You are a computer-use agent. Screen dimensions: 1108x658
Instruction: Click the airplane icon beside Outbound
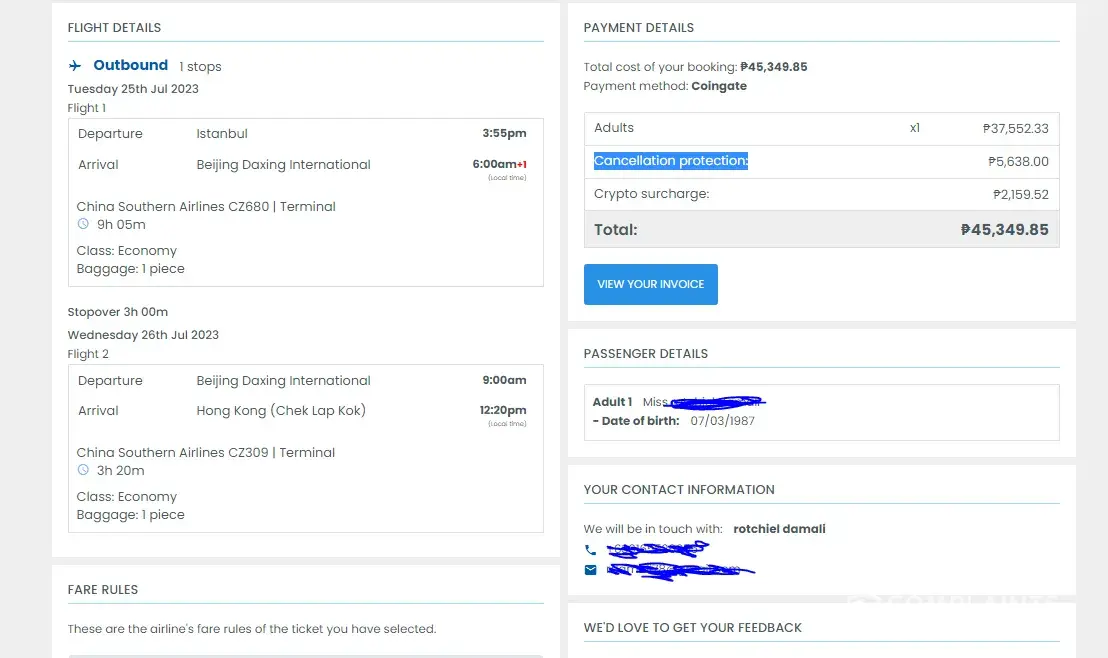(75, 66)
